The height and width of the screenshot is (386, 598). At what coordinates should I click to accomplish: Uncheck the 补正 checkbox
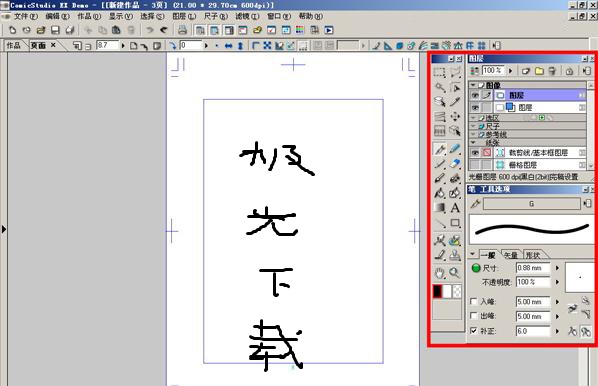[474, 331]
